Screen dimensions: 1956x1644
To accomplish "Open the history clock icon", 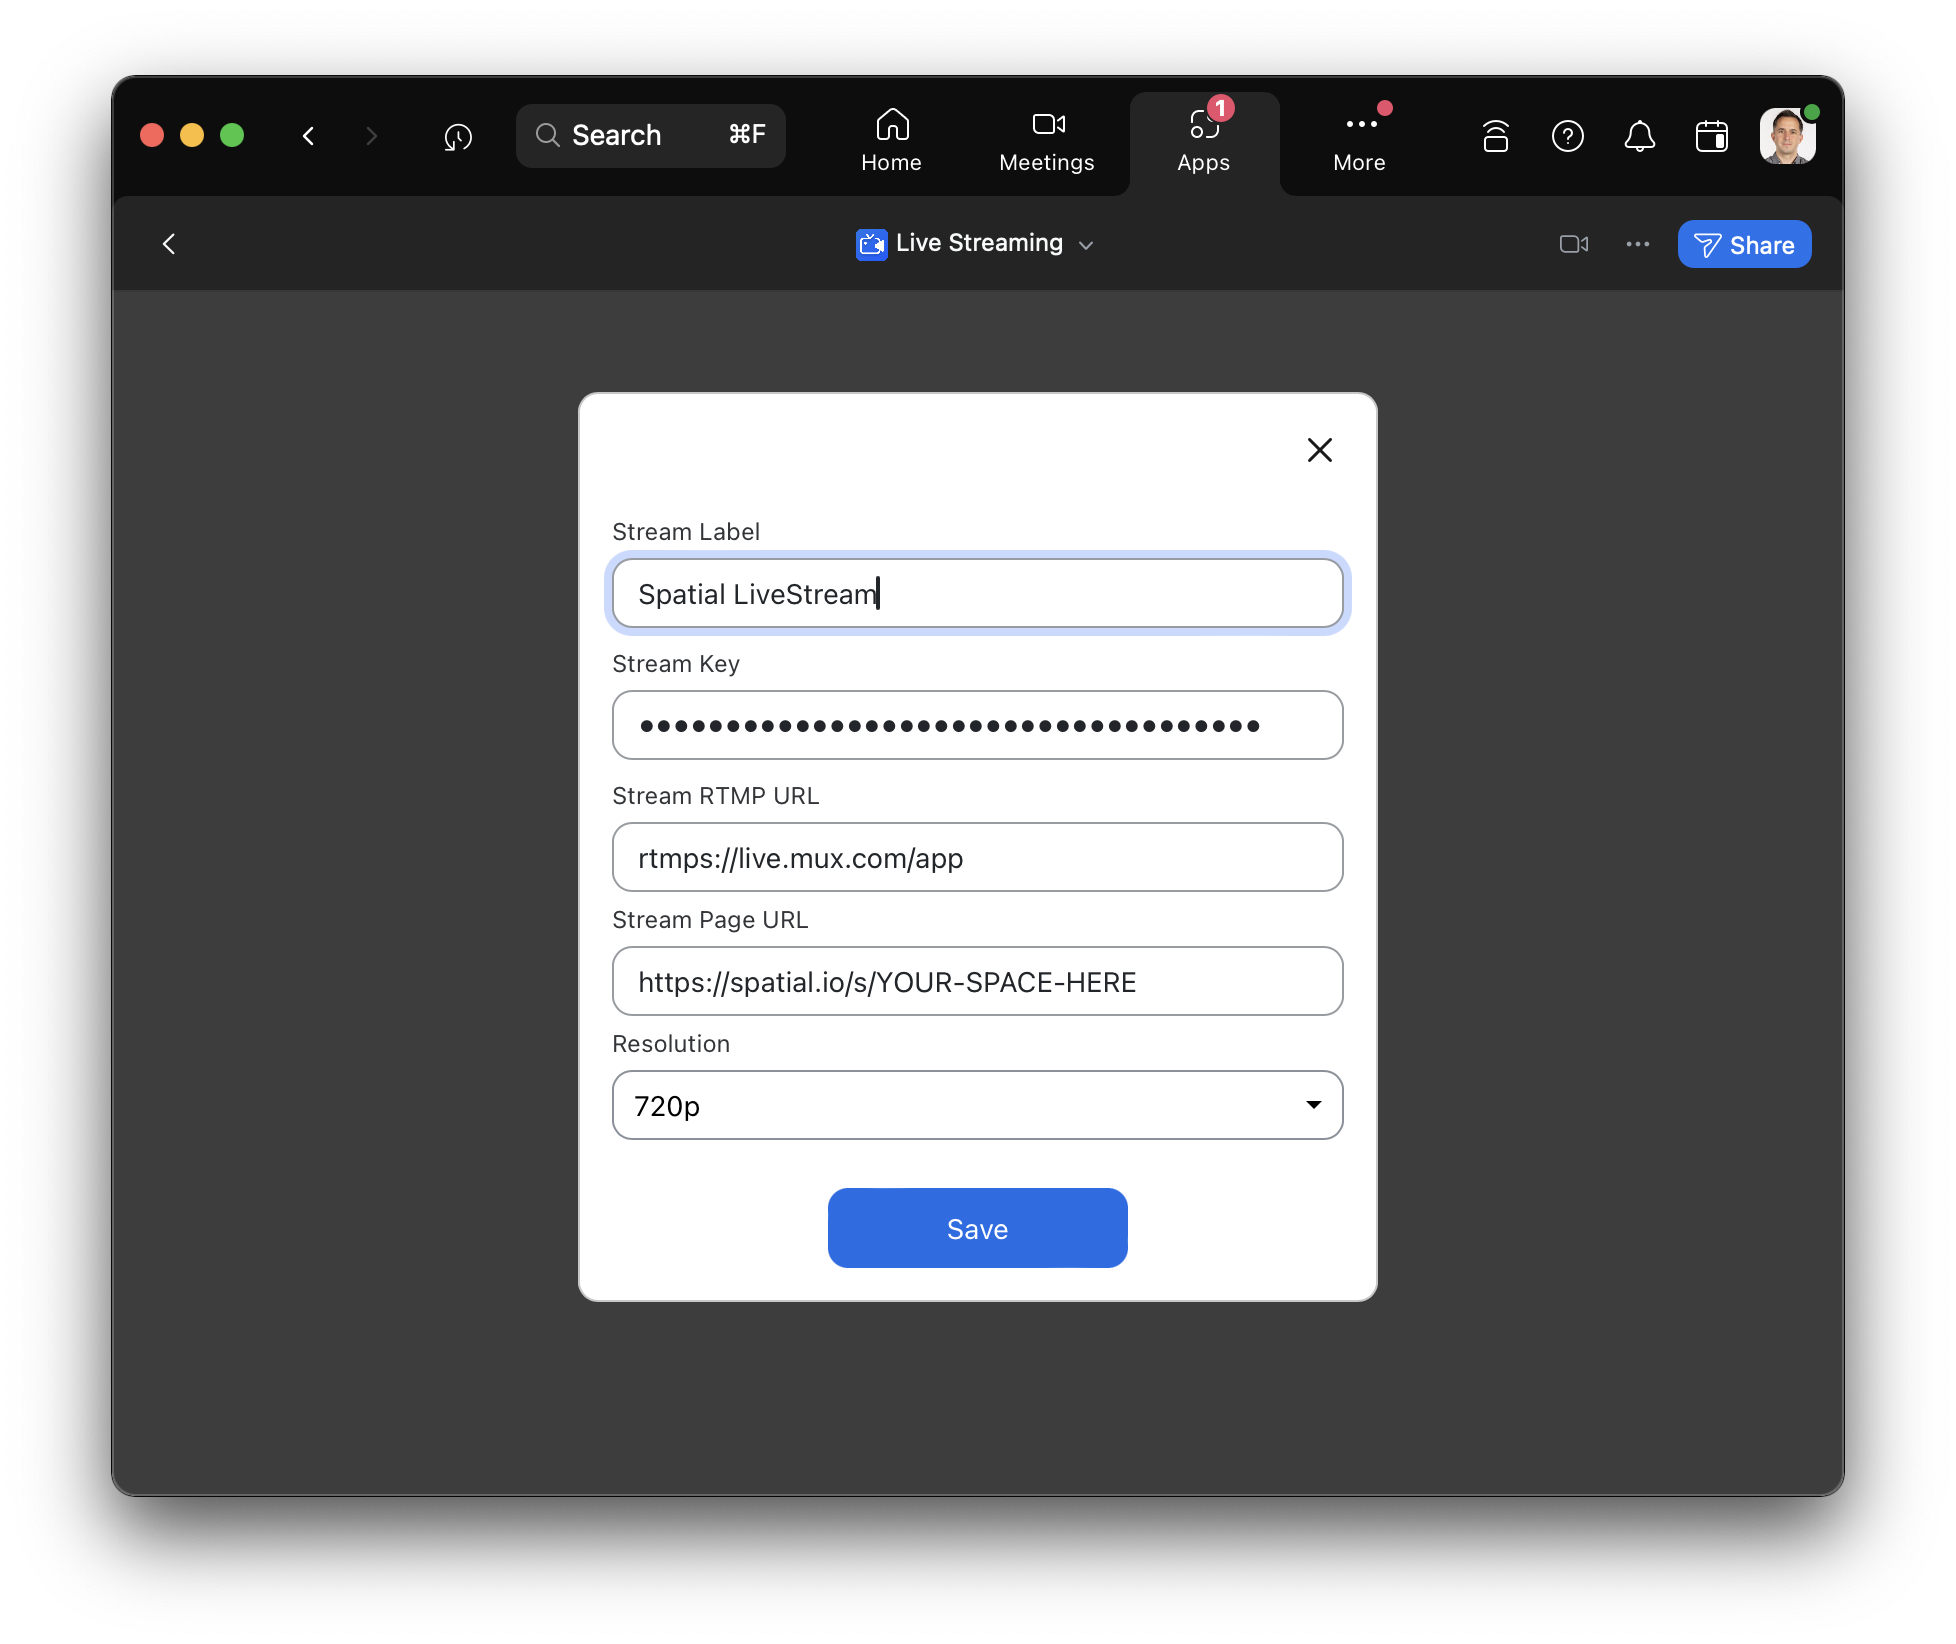I will [458, 136].
